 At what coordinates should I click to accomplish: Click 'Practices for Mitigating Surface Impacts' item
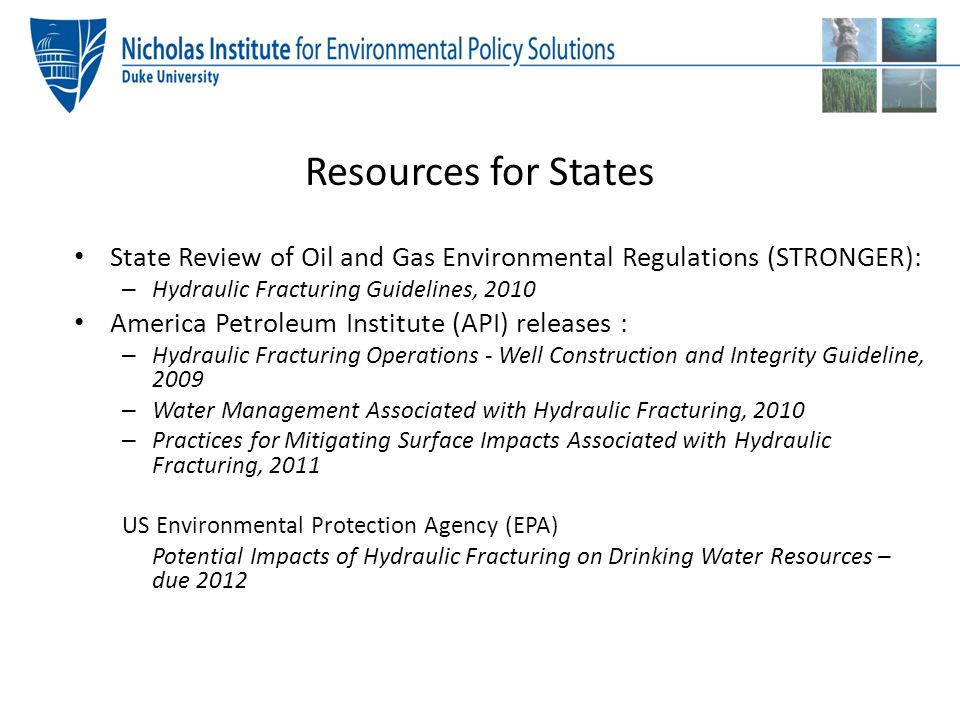[x=492, y=452]
